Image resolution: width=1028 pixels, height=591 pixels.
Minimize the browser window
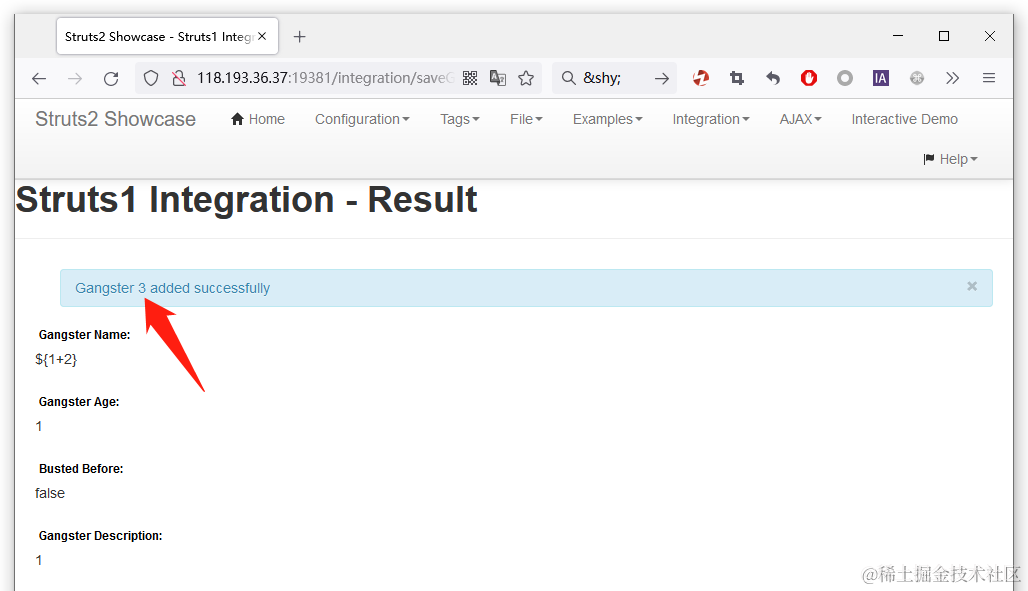pos(898,36)
